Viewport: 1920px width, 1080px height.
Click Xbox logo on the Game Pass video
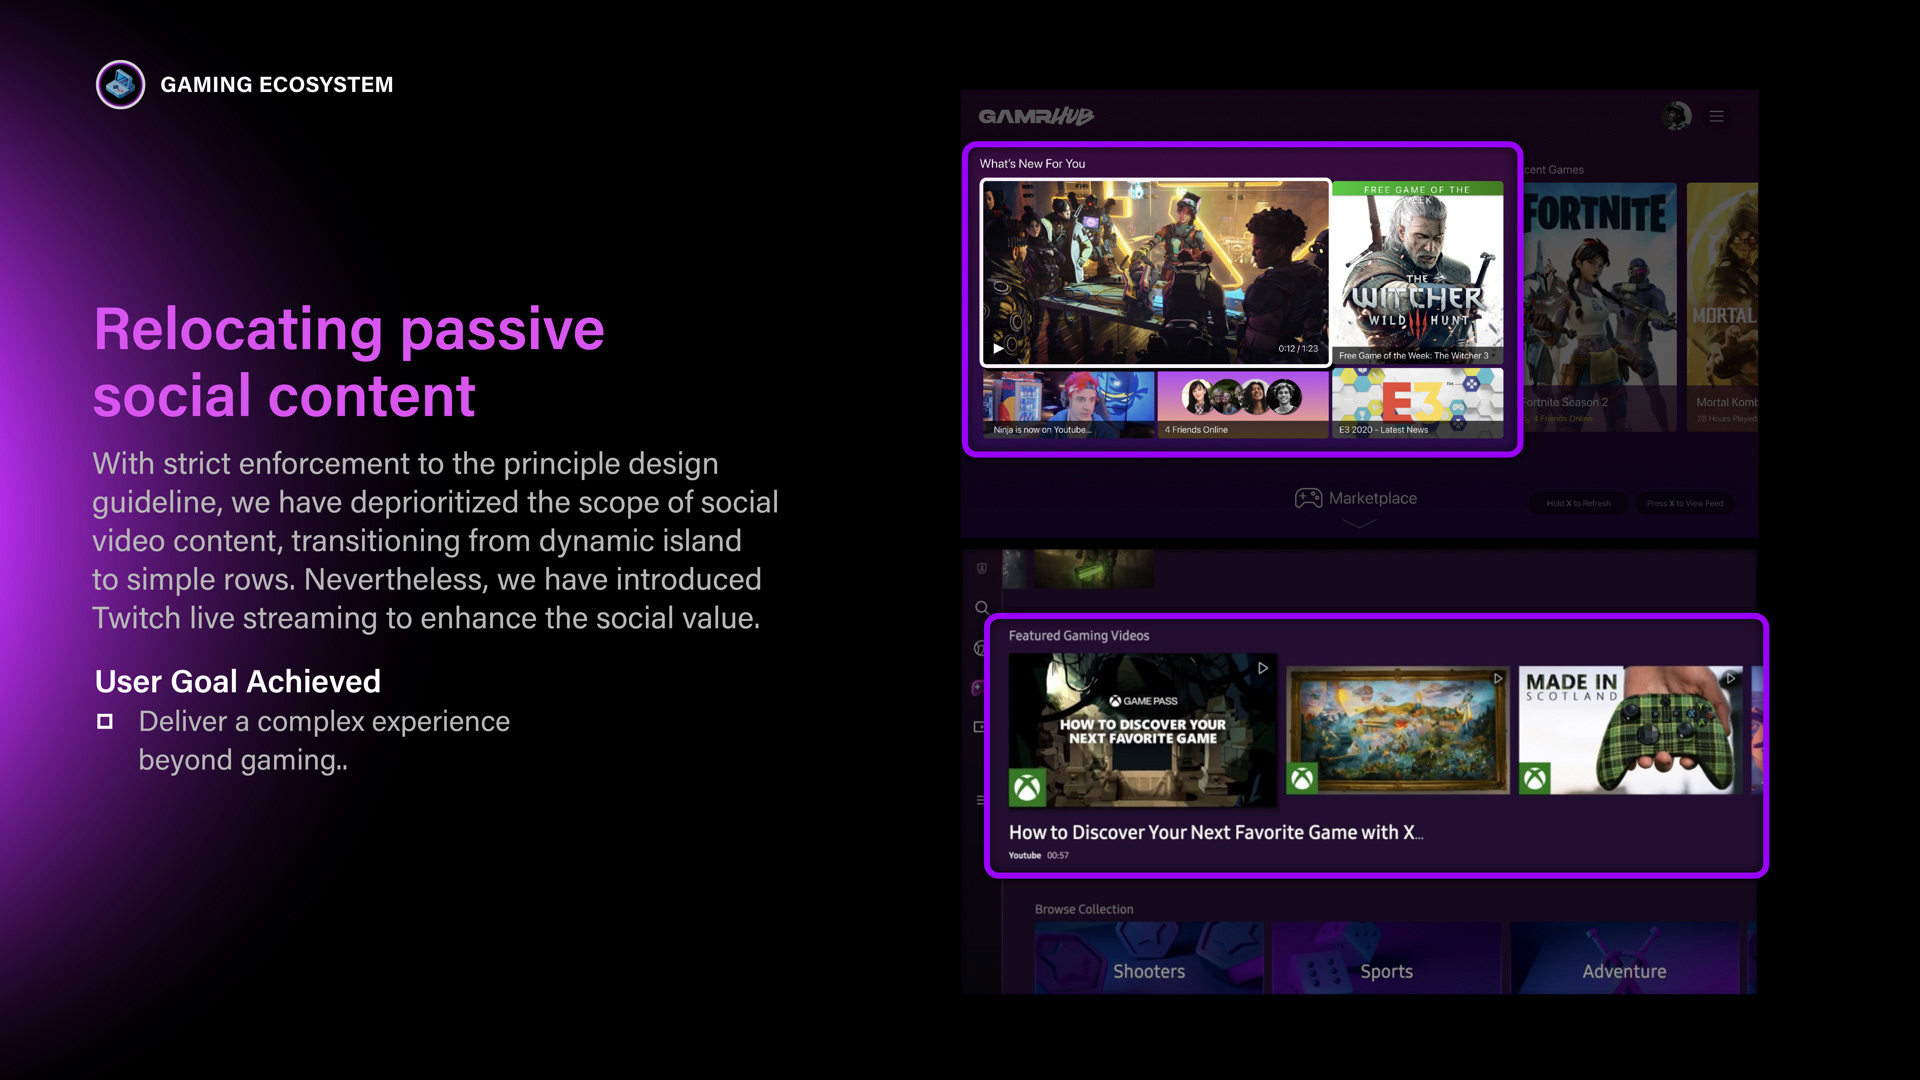pos(1027,788)
